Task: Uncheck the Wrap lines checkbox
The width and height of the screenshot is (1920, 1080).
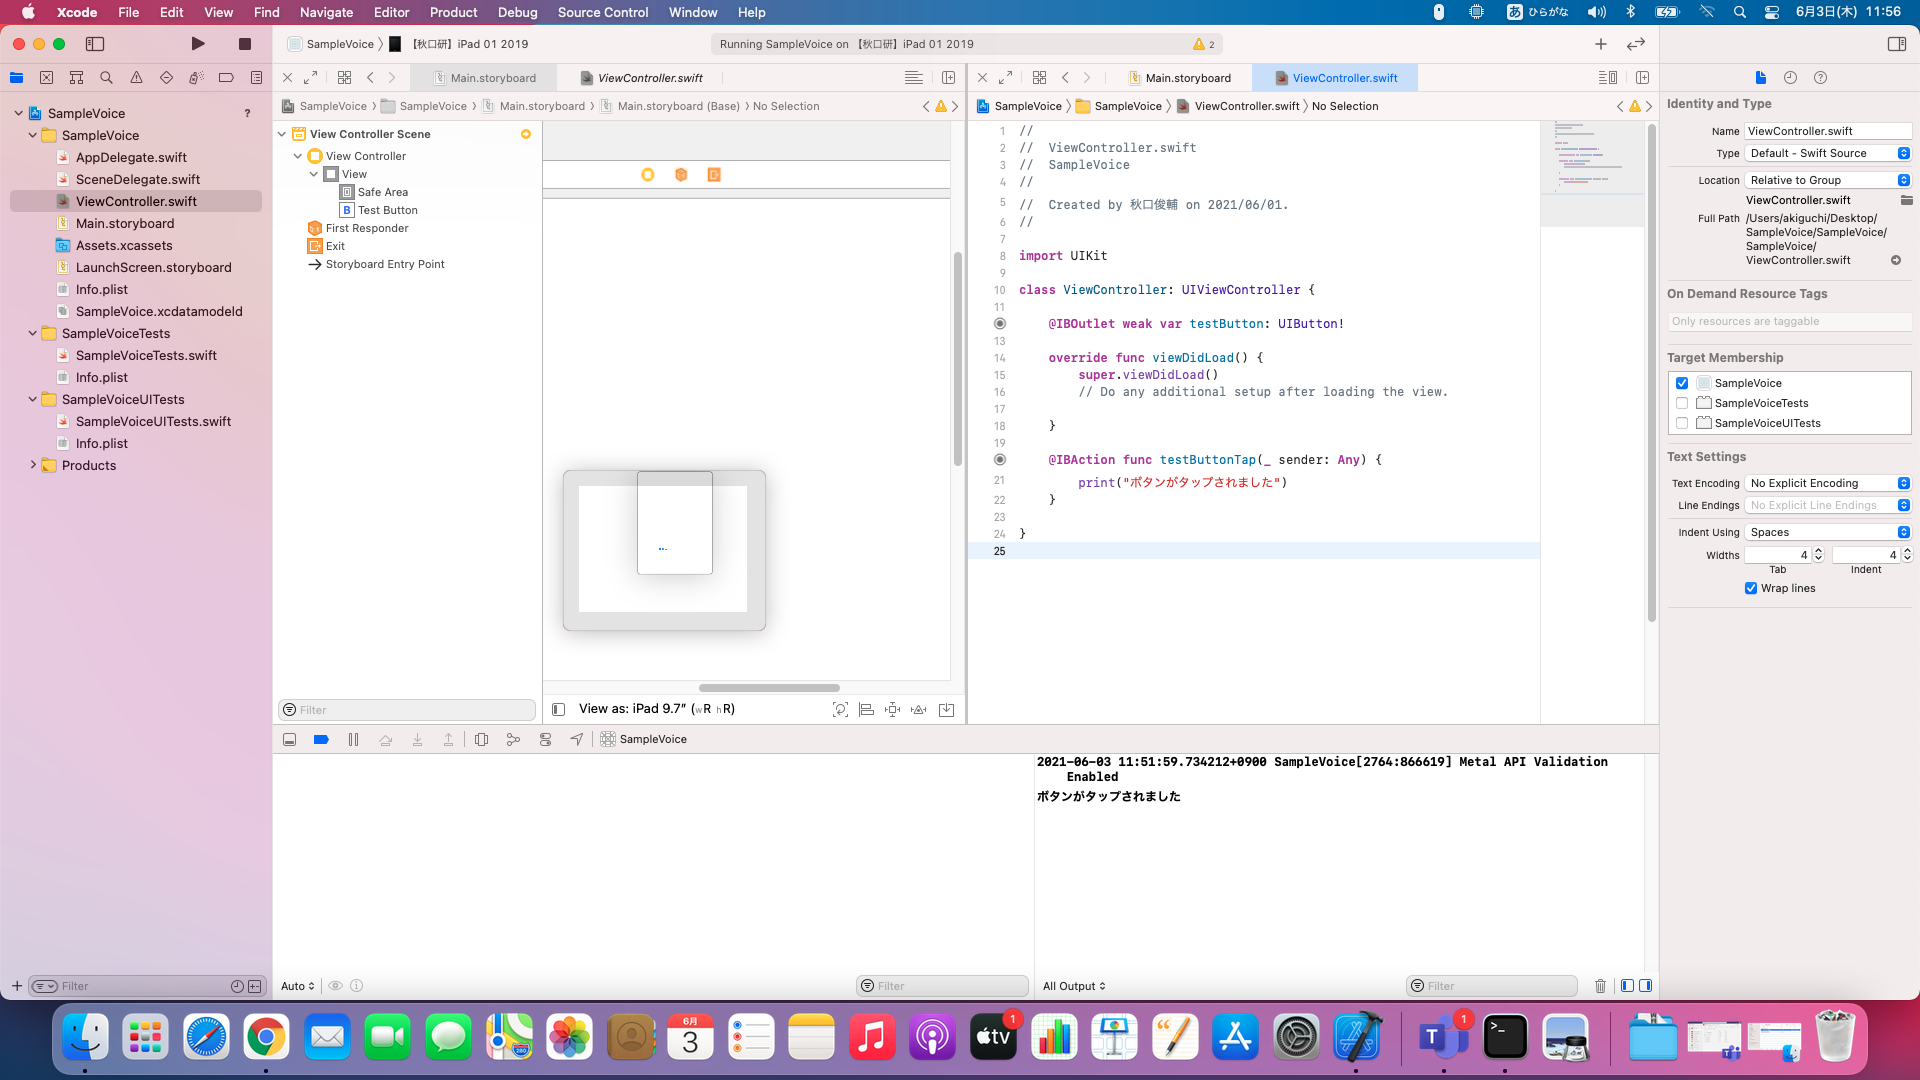Action: [1751, 589]
